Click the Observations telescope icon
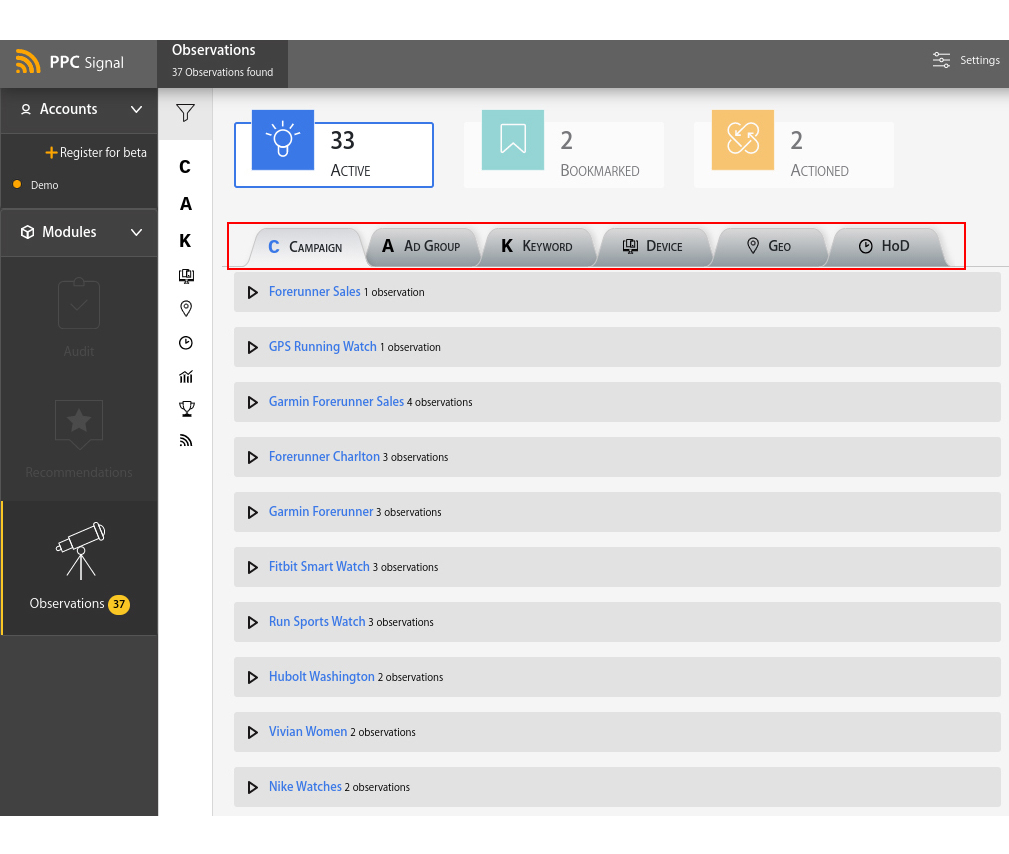1009x854 pixels. coord(80,550)
